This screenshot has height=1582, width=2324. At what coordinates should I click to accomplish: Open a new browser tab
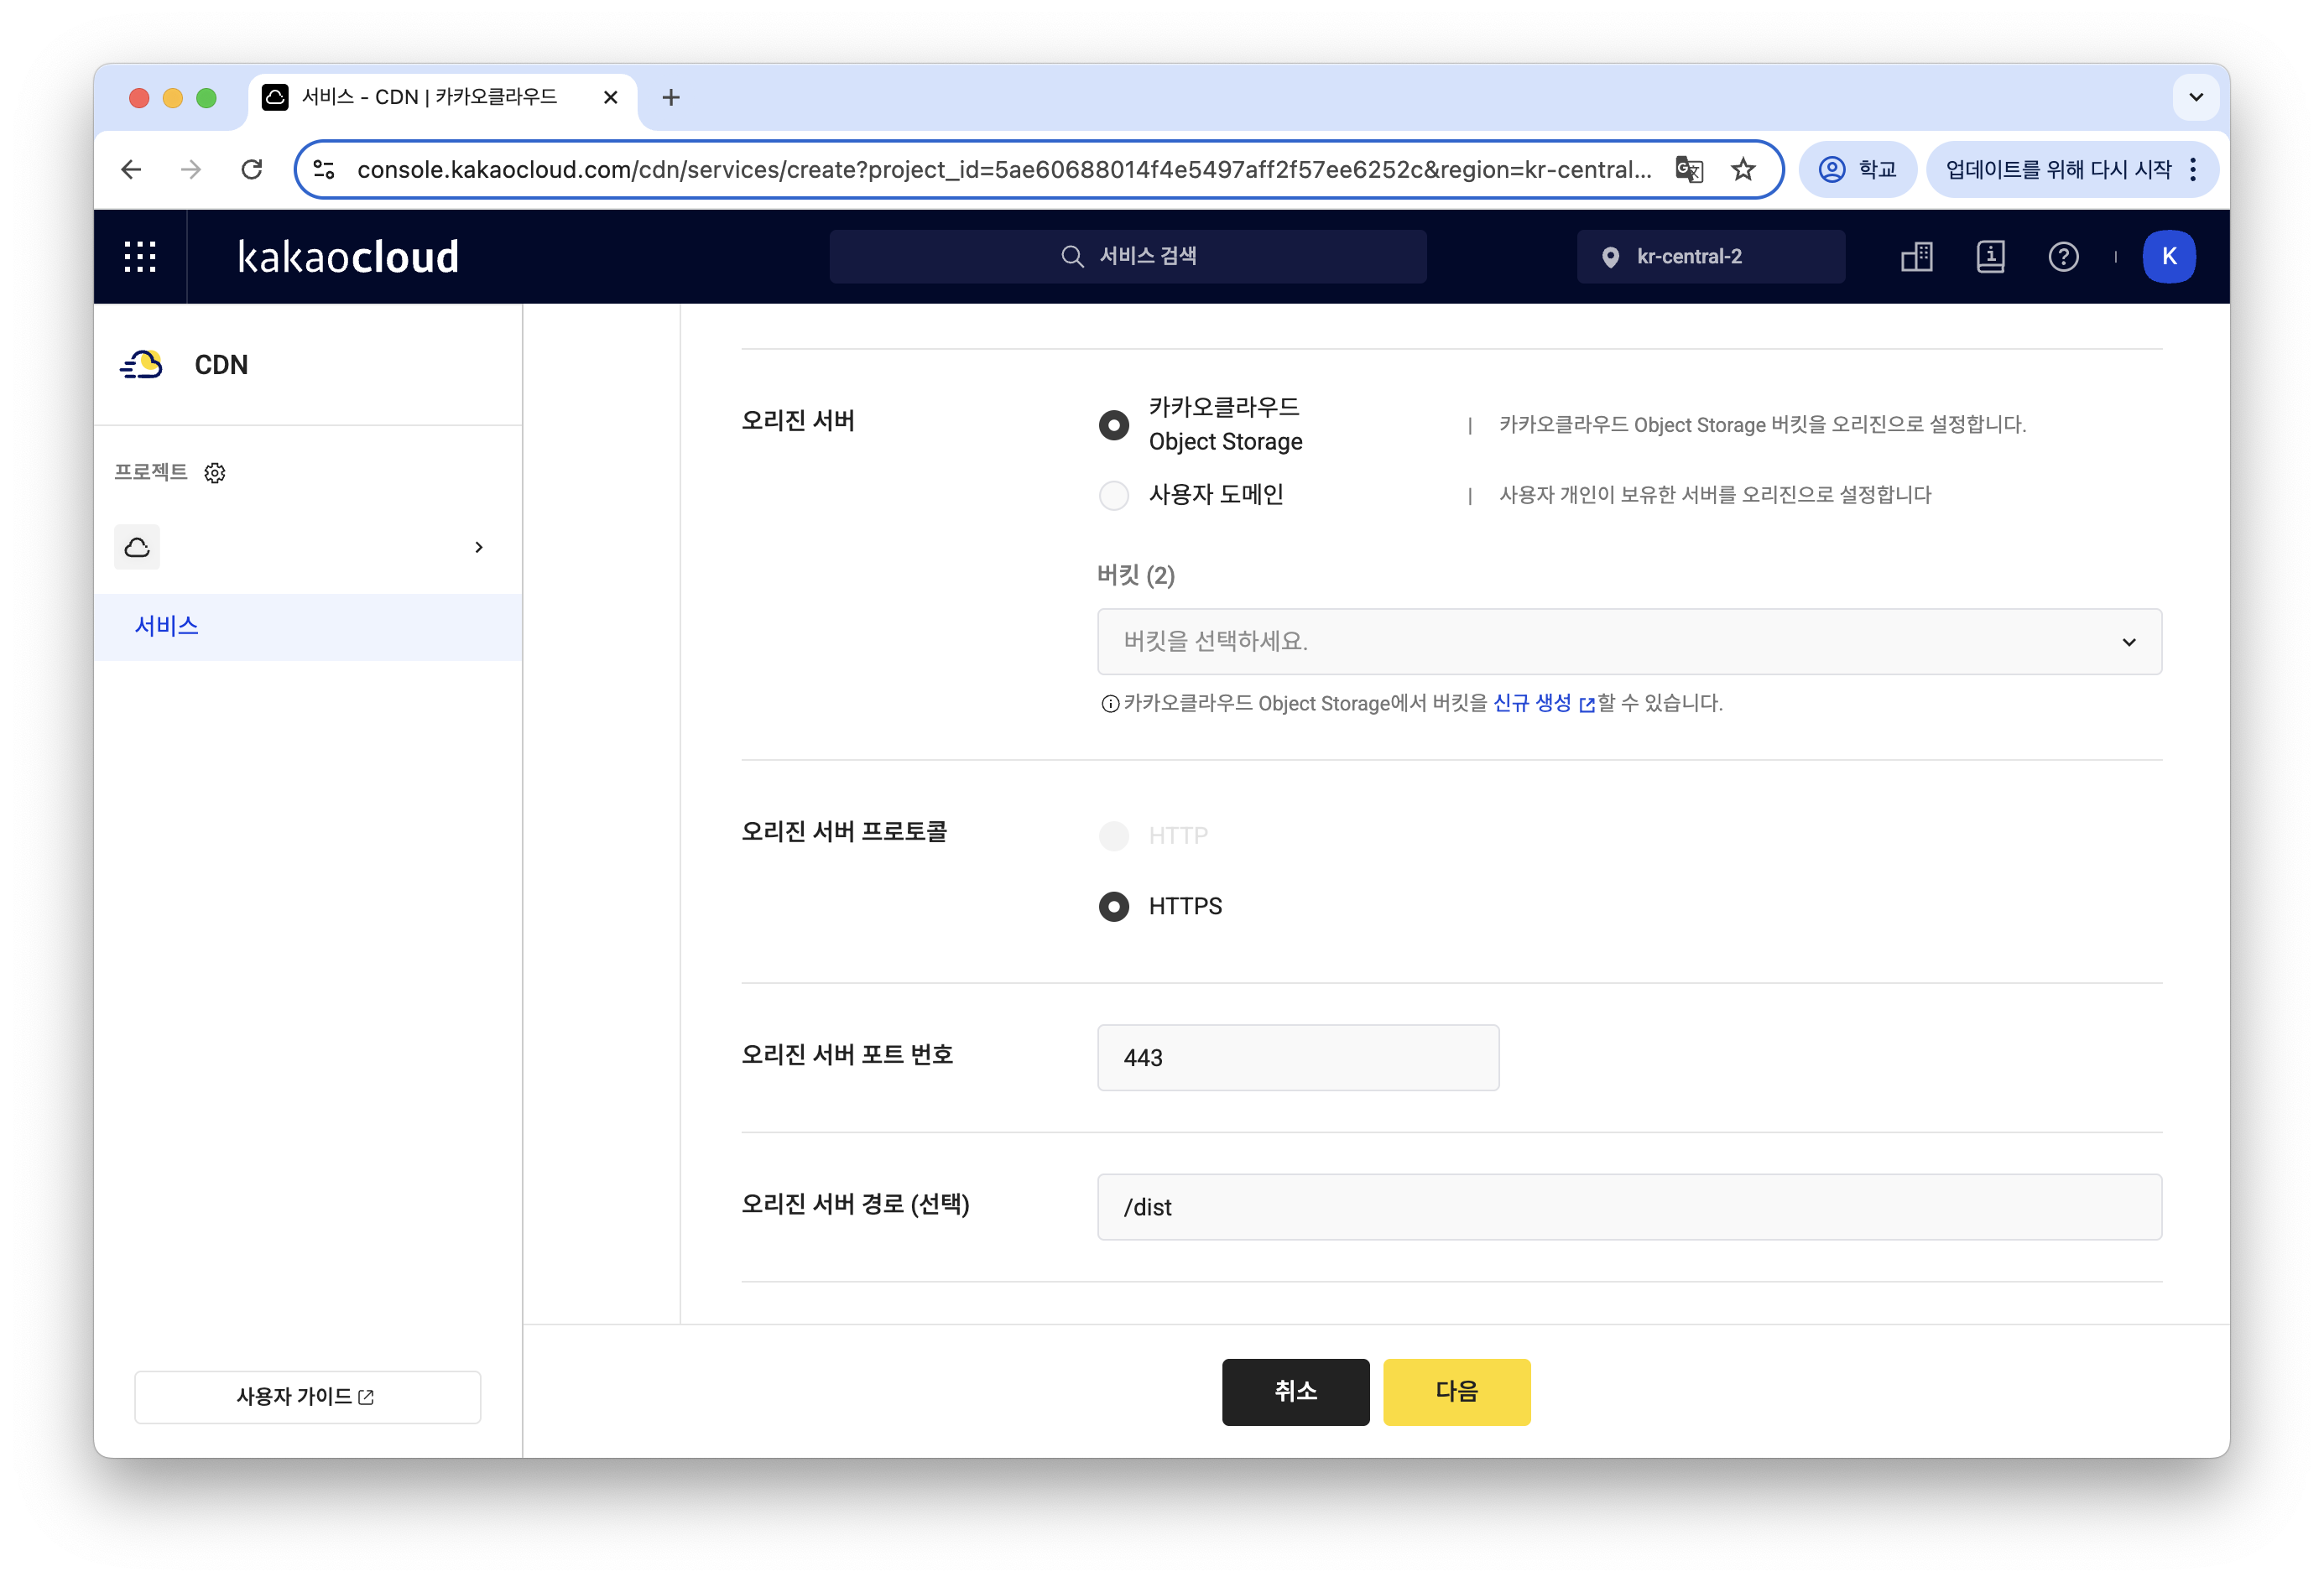pyautogui.click(x=671, y=97)
